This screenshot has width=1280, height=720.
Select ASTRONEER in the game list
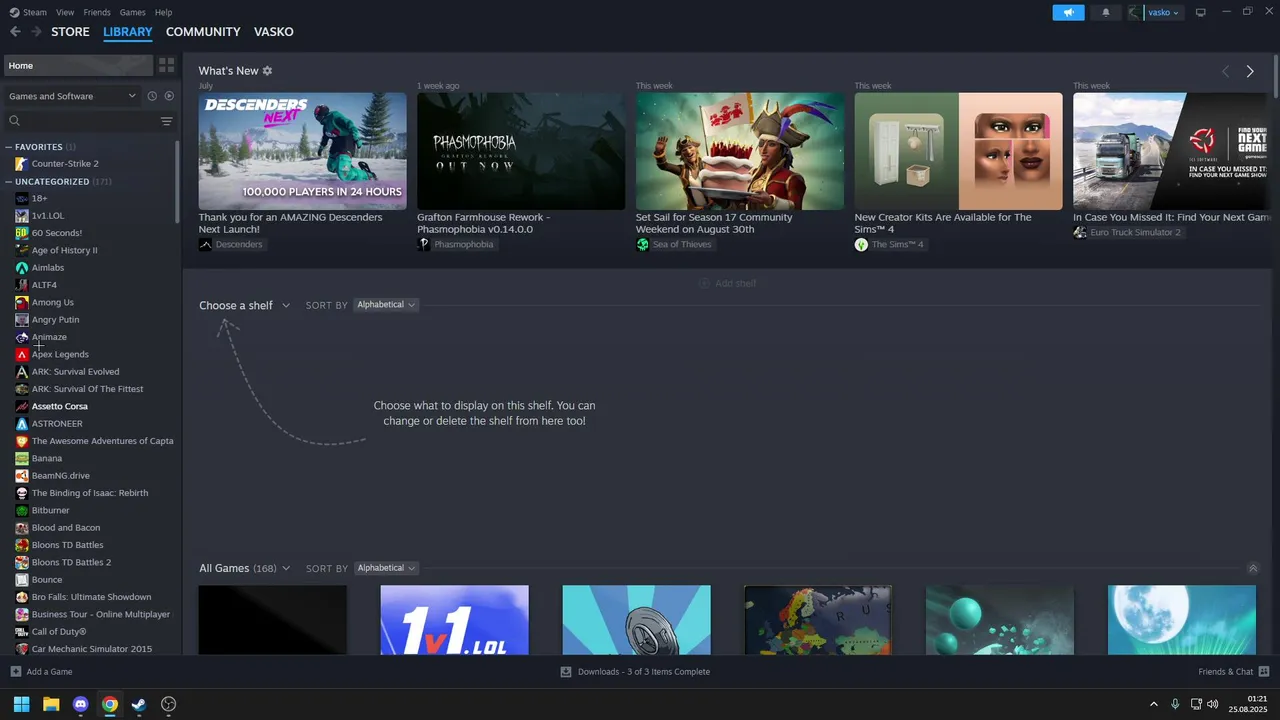point(57,424)
